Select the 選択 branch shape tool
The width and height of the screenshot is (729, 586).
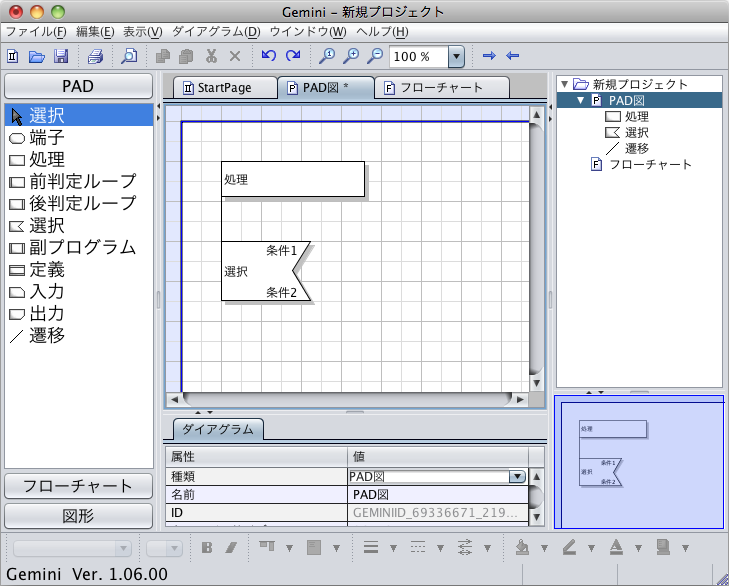coord(79,226)
